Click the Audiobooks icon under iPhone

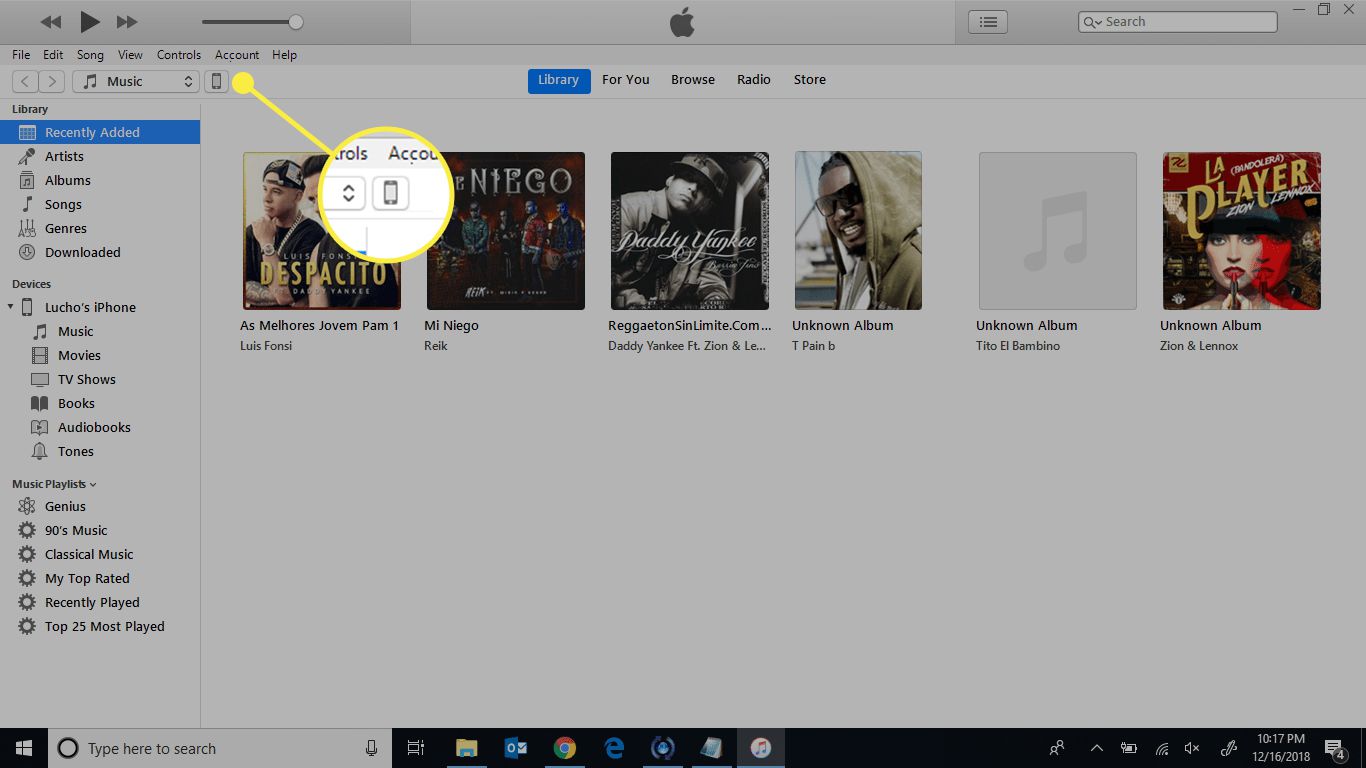[x=40, y=427]
